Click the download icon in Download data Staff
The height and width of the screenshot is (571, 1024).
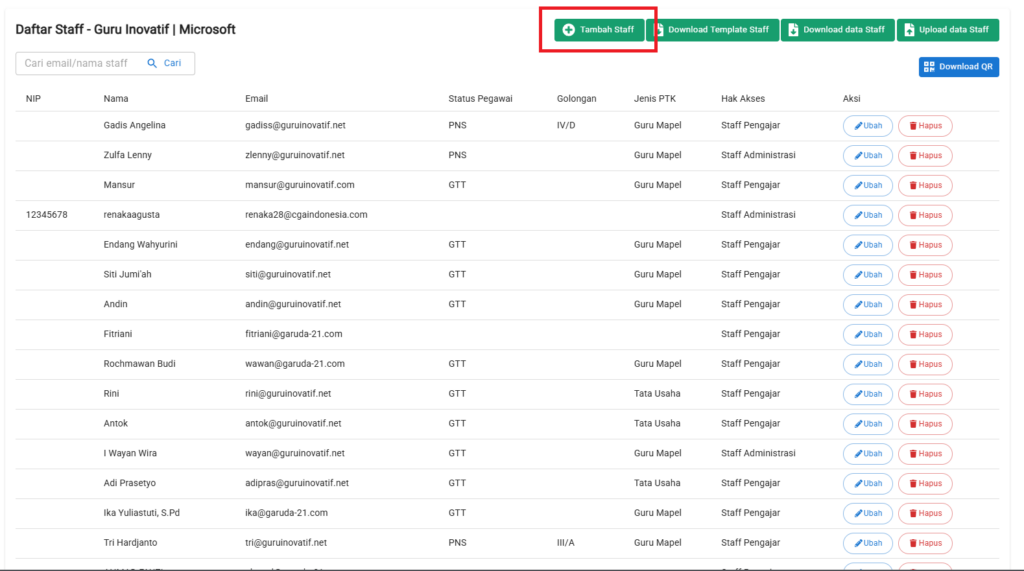coord(793,30)
